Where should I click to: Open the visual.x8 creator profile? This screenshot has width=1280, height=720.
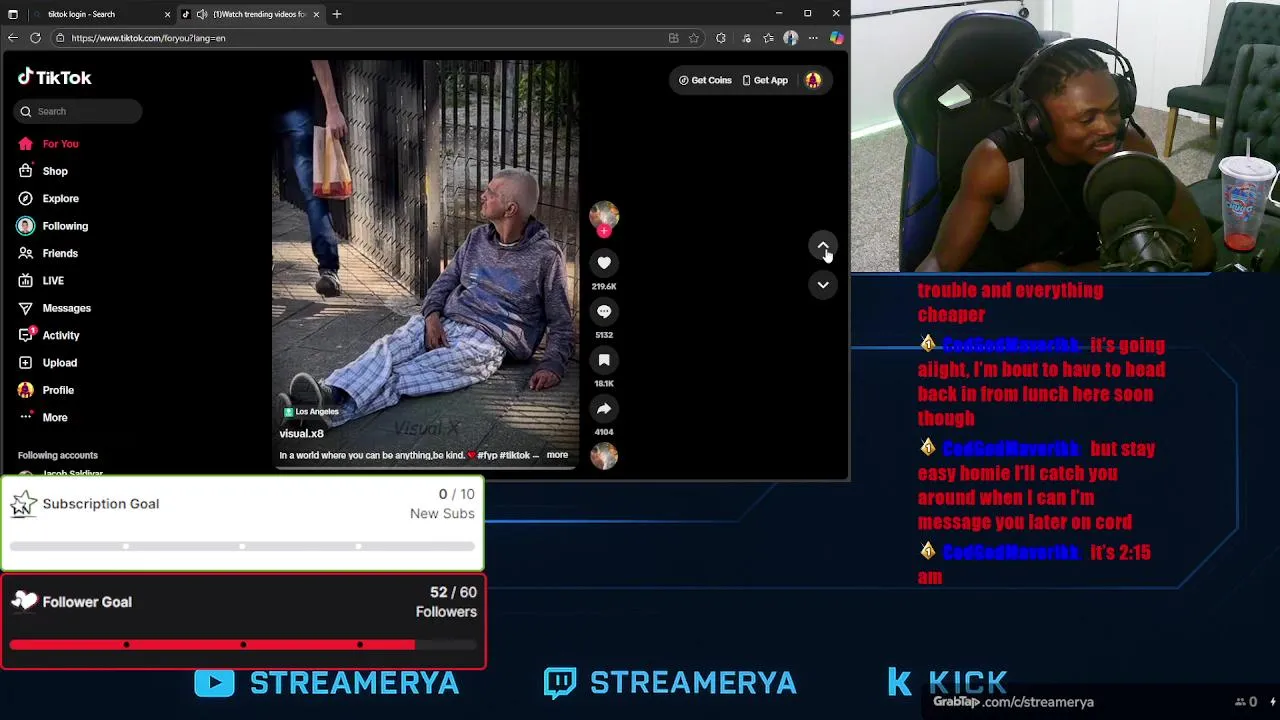point(301,434)
